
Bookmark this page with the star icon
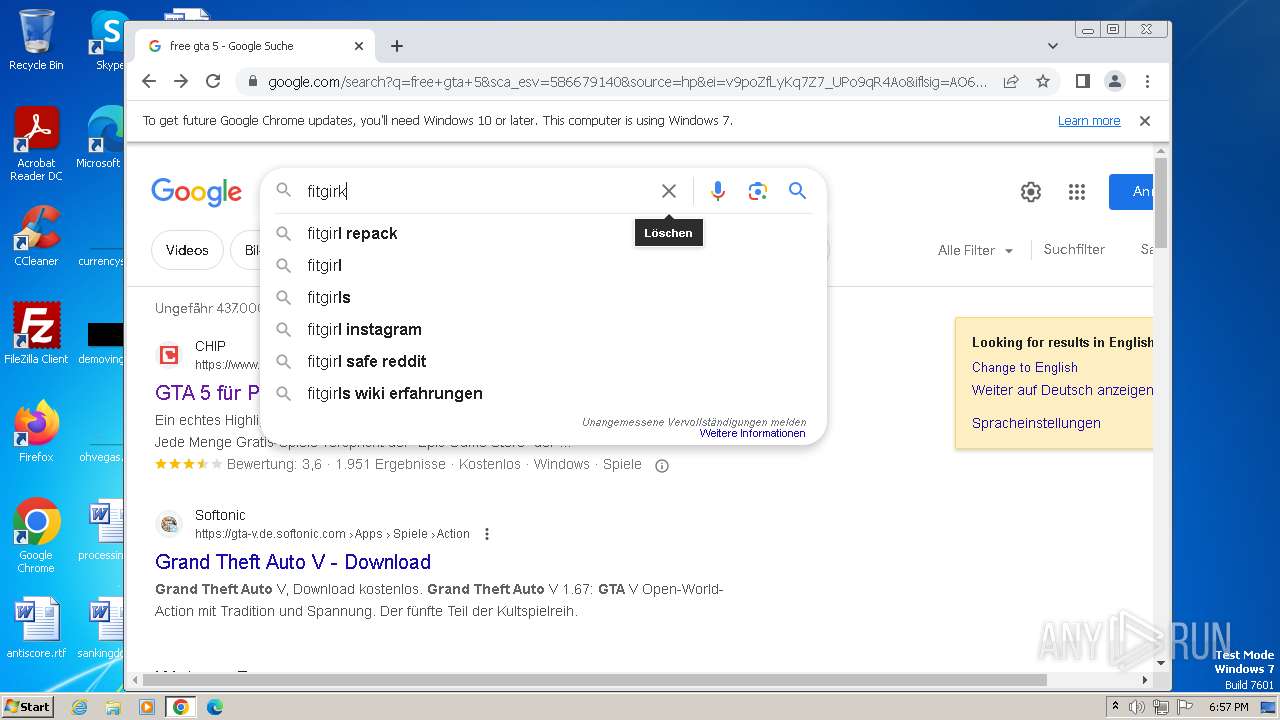point(1043,81)
